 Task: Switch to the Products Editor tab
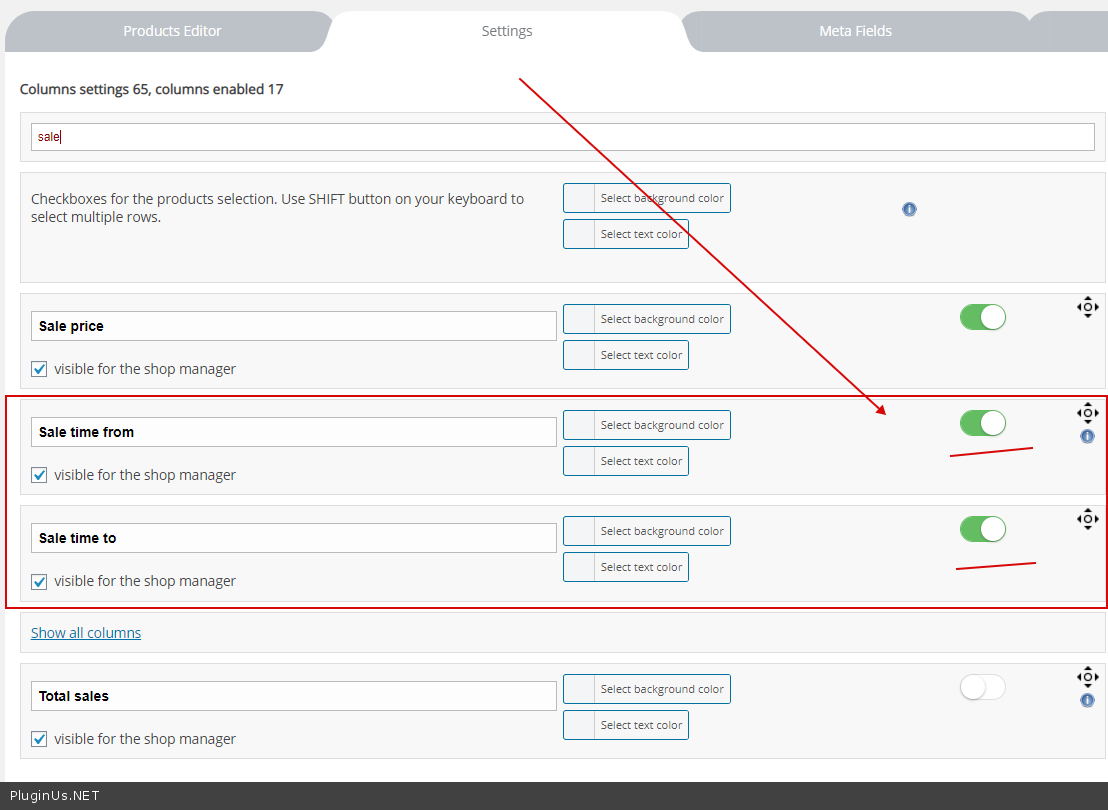click(172, 31)
